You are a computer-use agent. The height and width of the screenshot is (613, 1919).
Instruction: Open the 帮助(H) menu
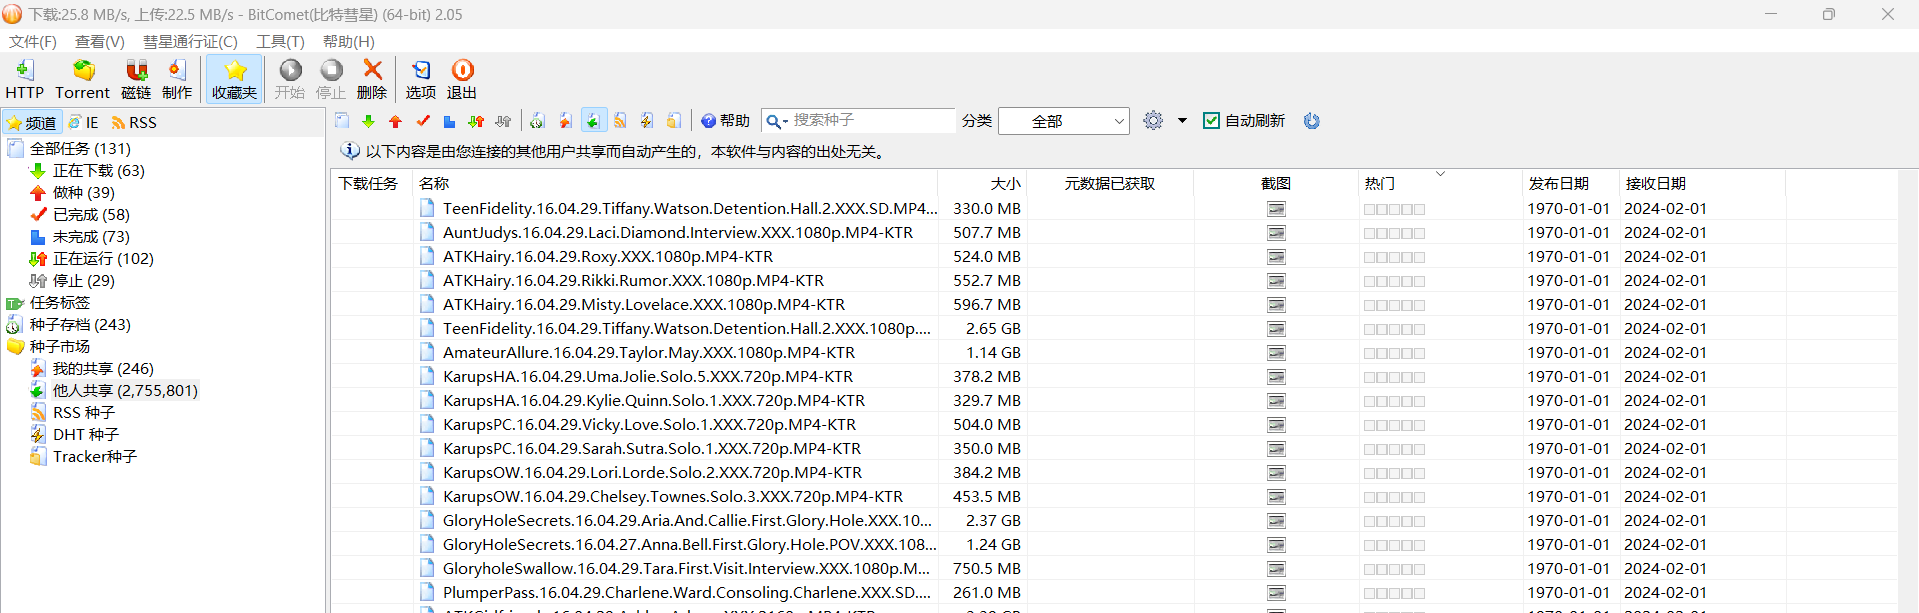[349, 41]
